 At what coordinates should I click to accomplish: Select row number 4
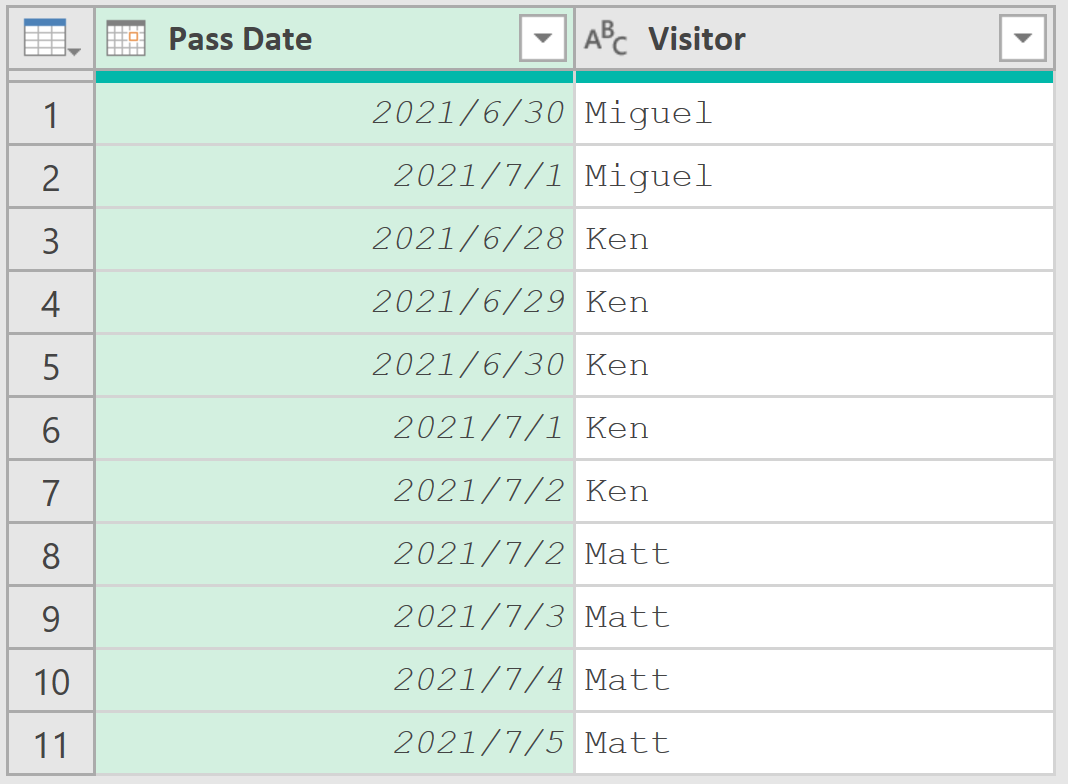pos(51,303)
